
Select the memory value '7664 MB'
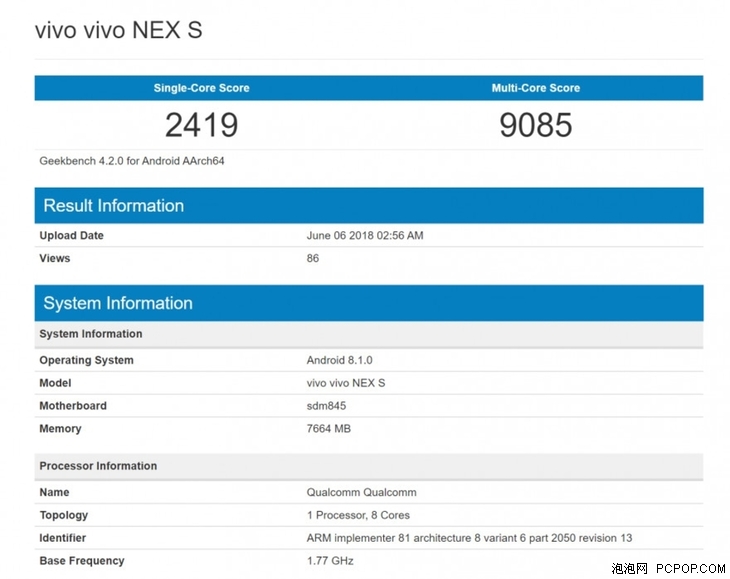pos(329,429)
